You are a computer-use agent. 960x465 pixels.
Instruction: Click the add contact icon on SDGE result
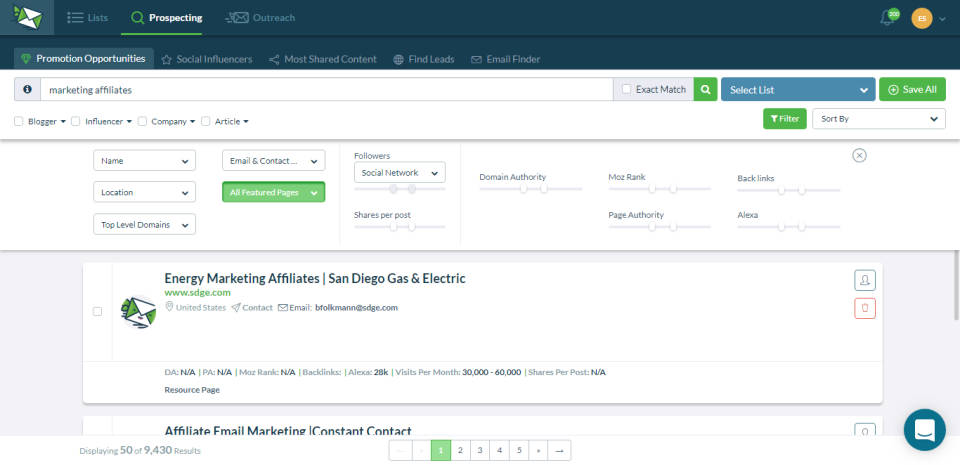864,280
